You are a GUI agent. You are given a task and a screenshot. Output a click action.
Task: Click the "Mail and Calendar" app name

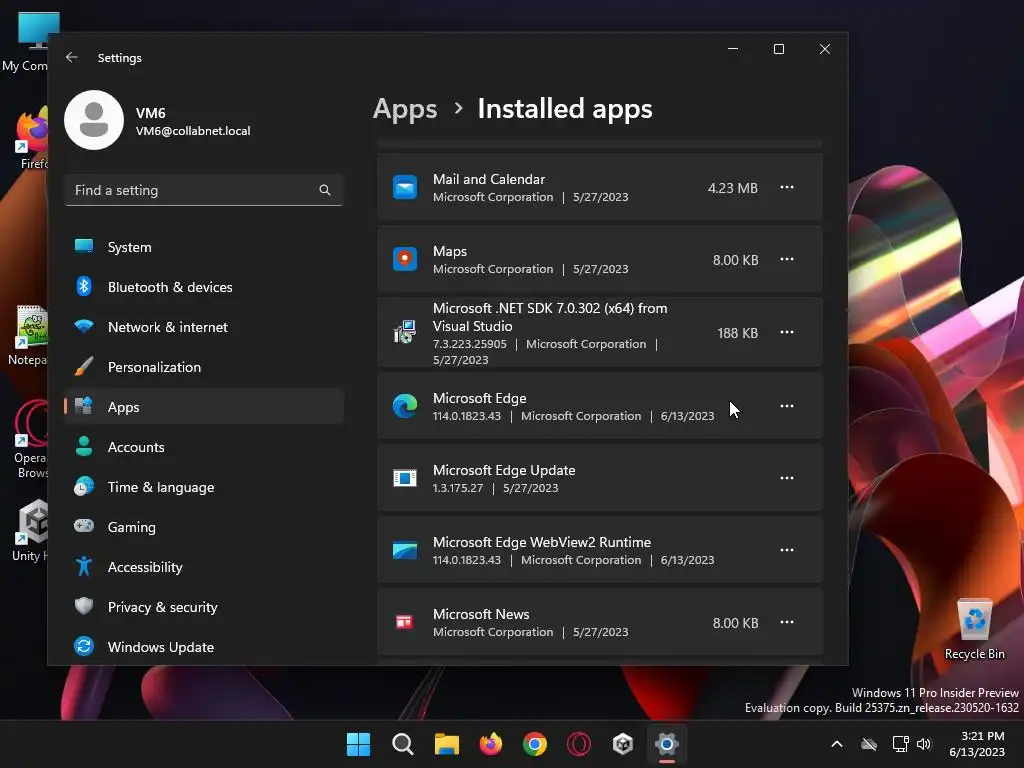[488, 179]
